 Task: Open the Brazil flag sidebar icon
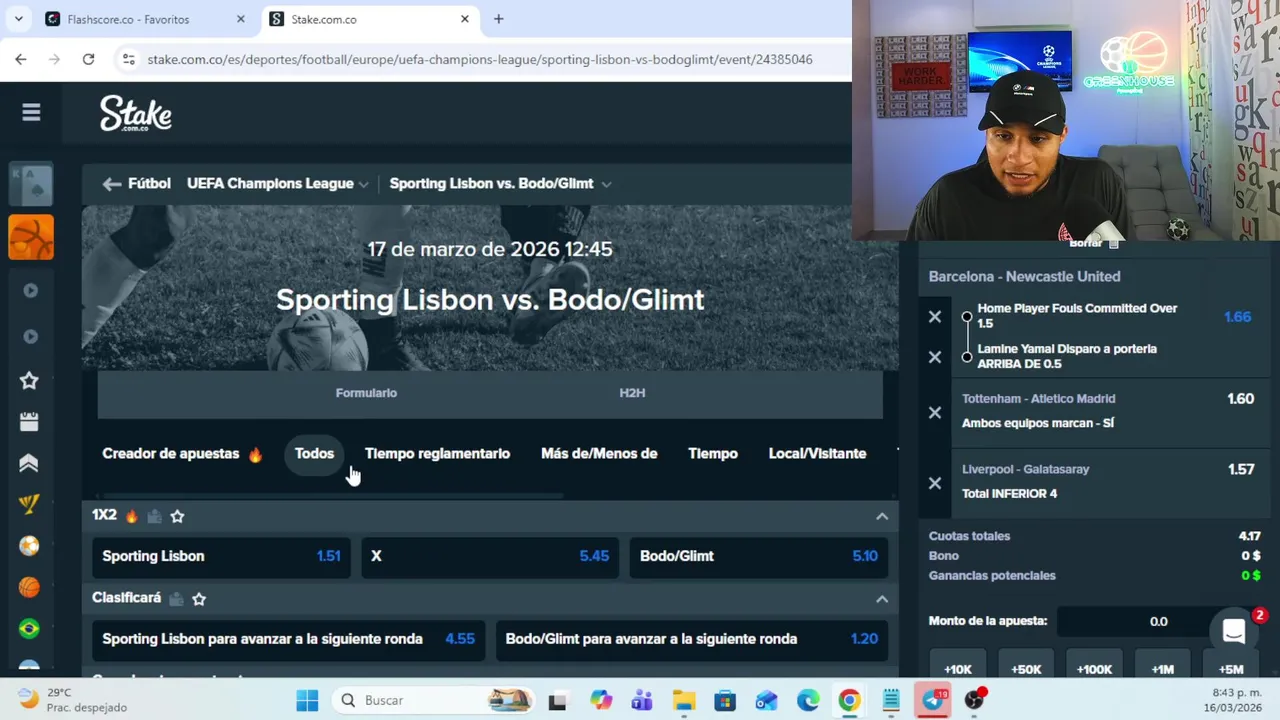(x=29, y=628)
